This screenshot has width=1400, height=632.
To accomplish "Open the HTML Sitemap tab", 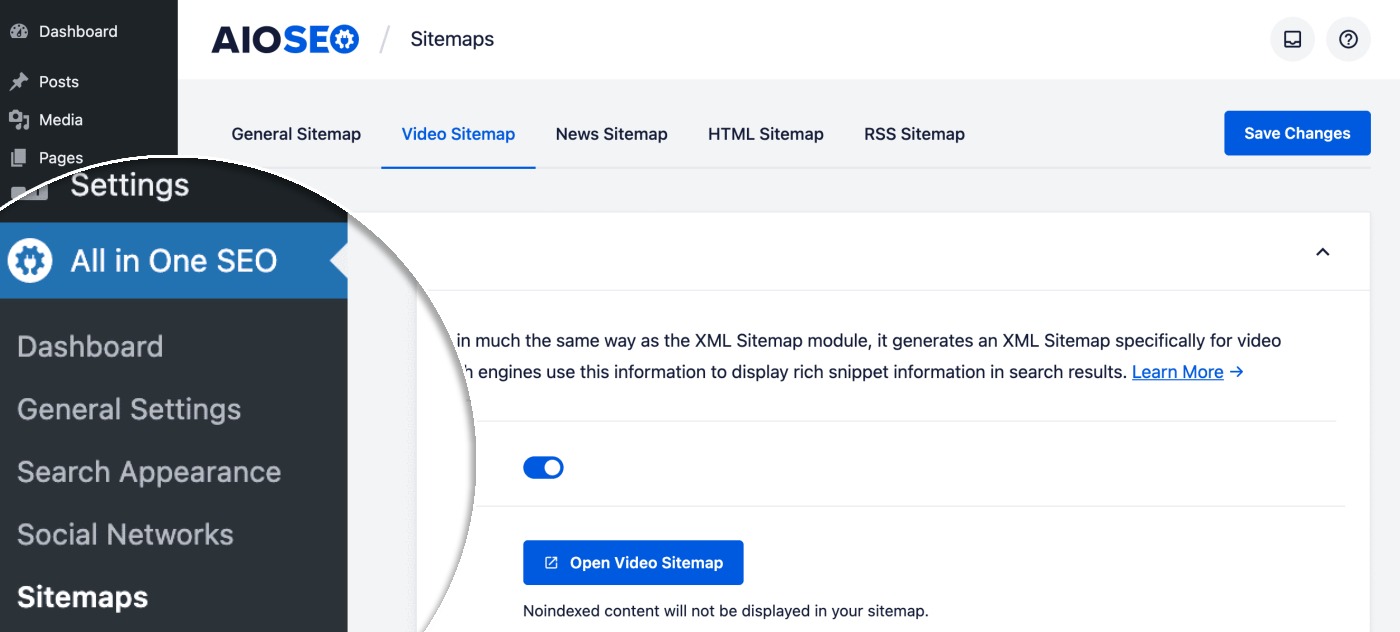I will tap(765, 134).
